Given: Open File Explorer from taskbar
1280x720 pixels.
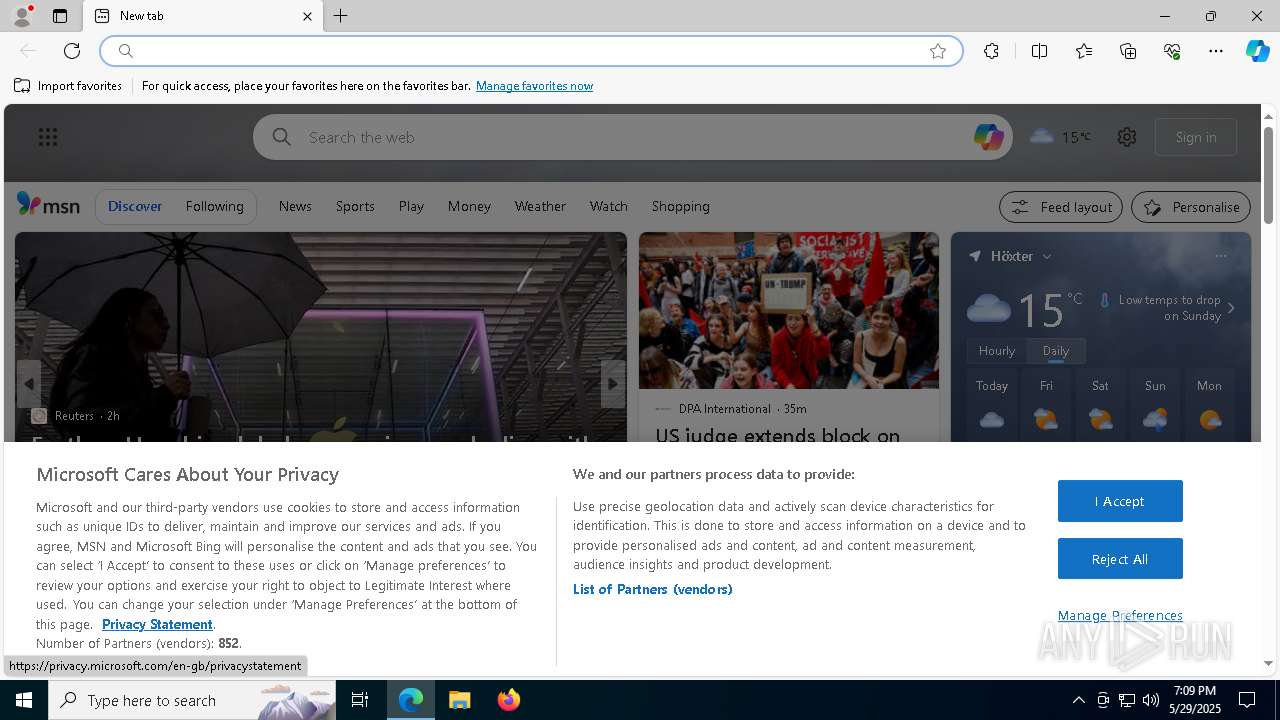Looking at the screenshot, I should [460, 700].
